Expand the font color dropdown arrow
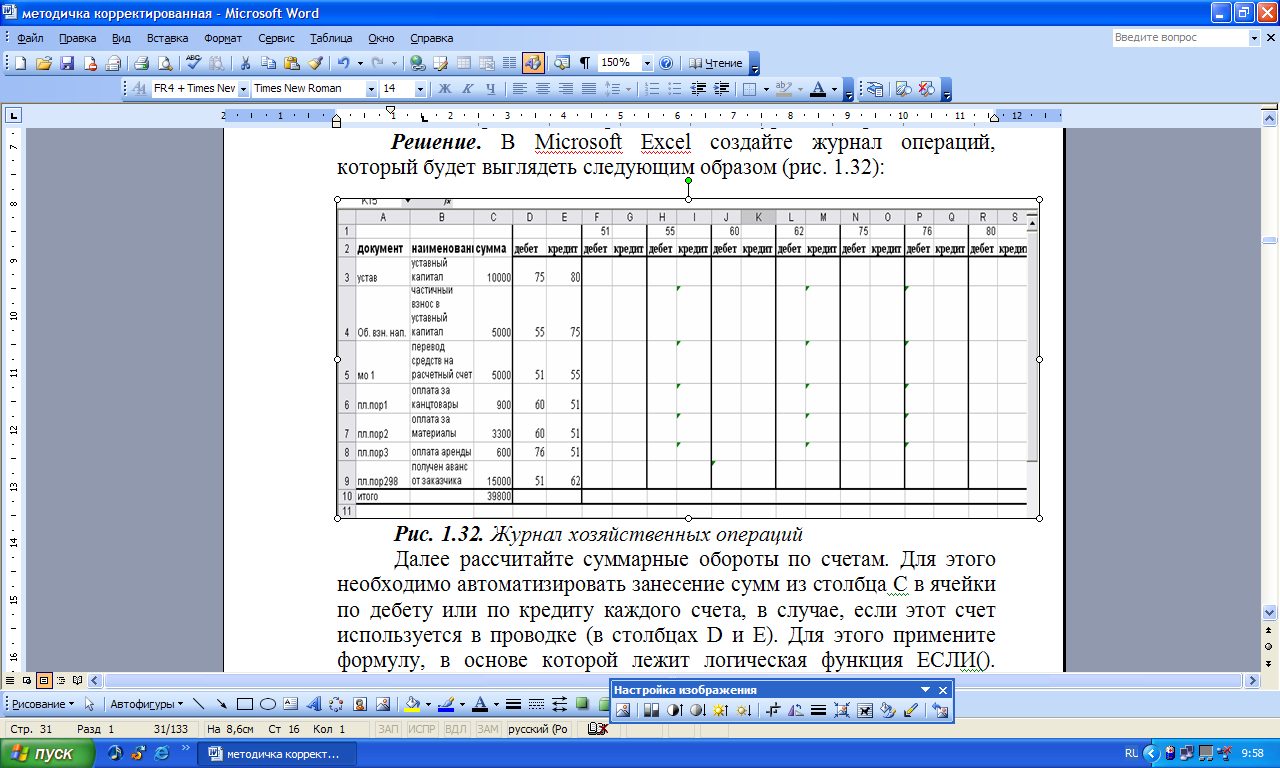The width and height of the screenshot is (1280, 768). pos(834,89)
